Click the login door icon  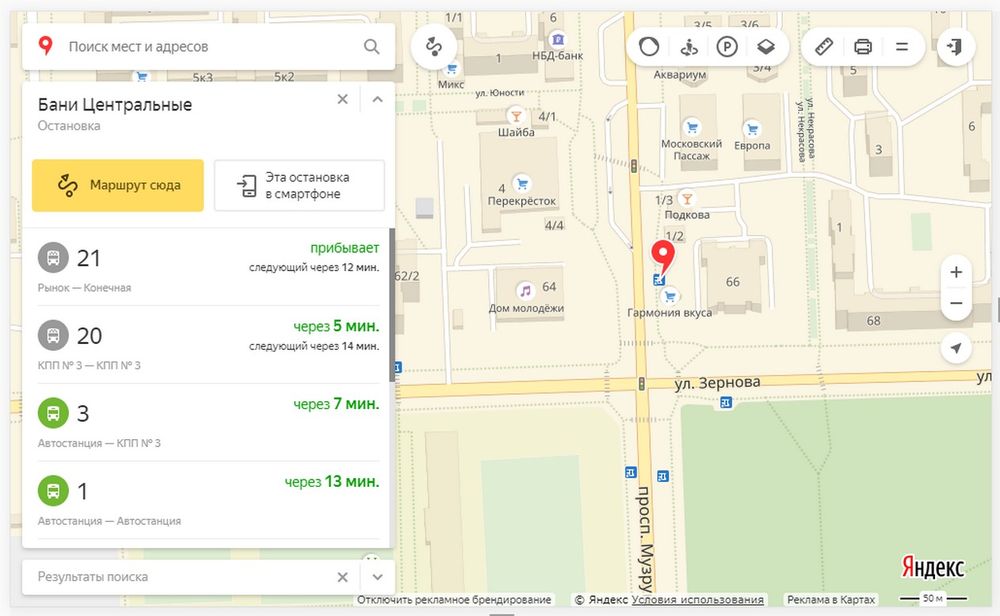click(x=956, y=46)
